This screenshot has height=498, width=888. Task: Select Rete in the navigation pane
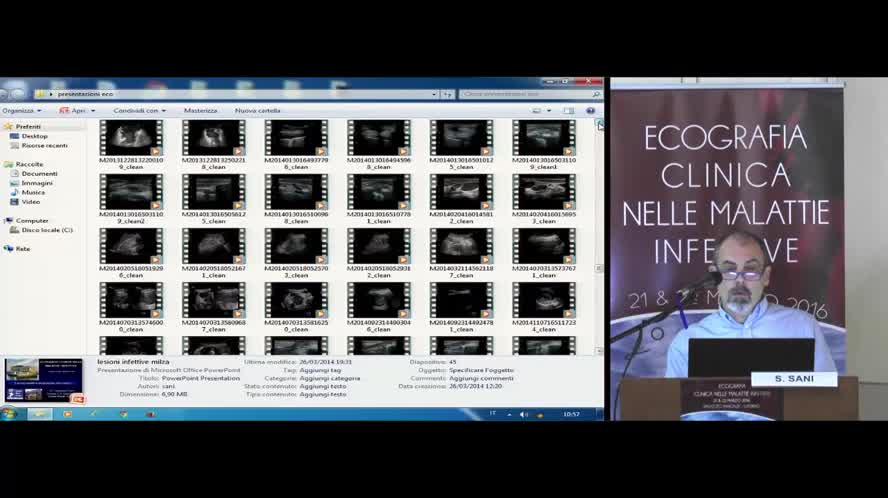pos(23,249)
